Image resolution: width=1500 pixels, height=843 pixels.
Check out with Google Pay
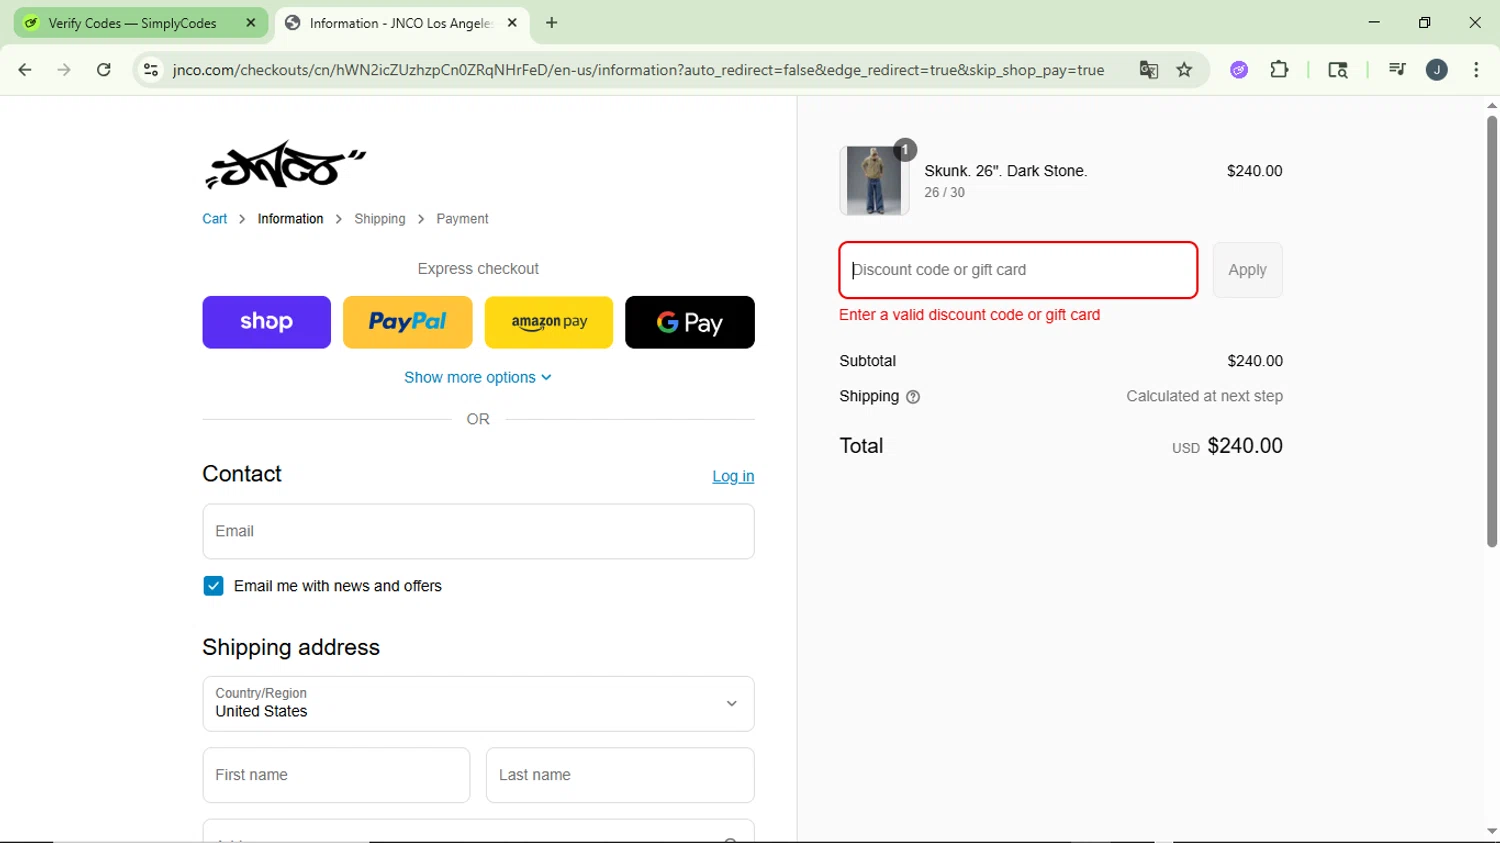tap(690, 322)
